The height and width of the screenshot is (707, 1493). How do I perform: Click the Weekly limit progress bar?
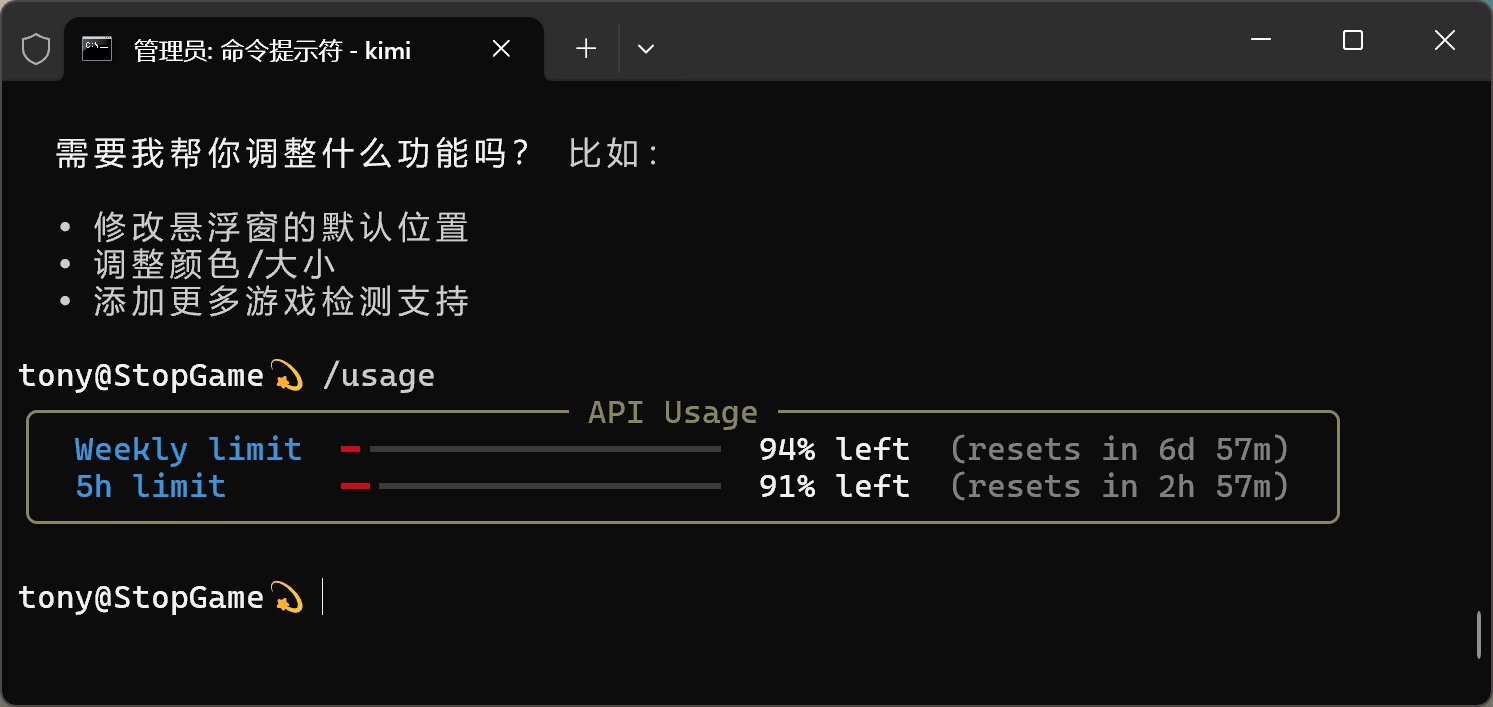531,450
